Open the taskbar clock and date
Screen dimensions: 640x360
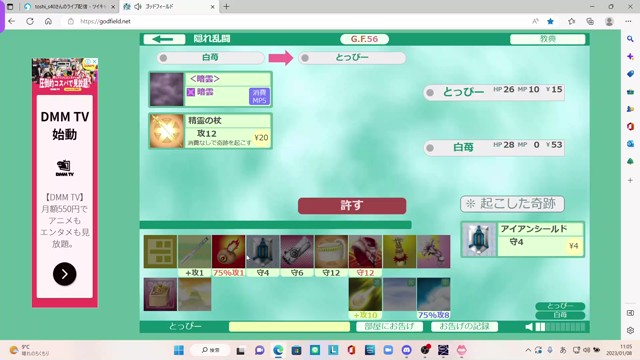click(620, 350)
